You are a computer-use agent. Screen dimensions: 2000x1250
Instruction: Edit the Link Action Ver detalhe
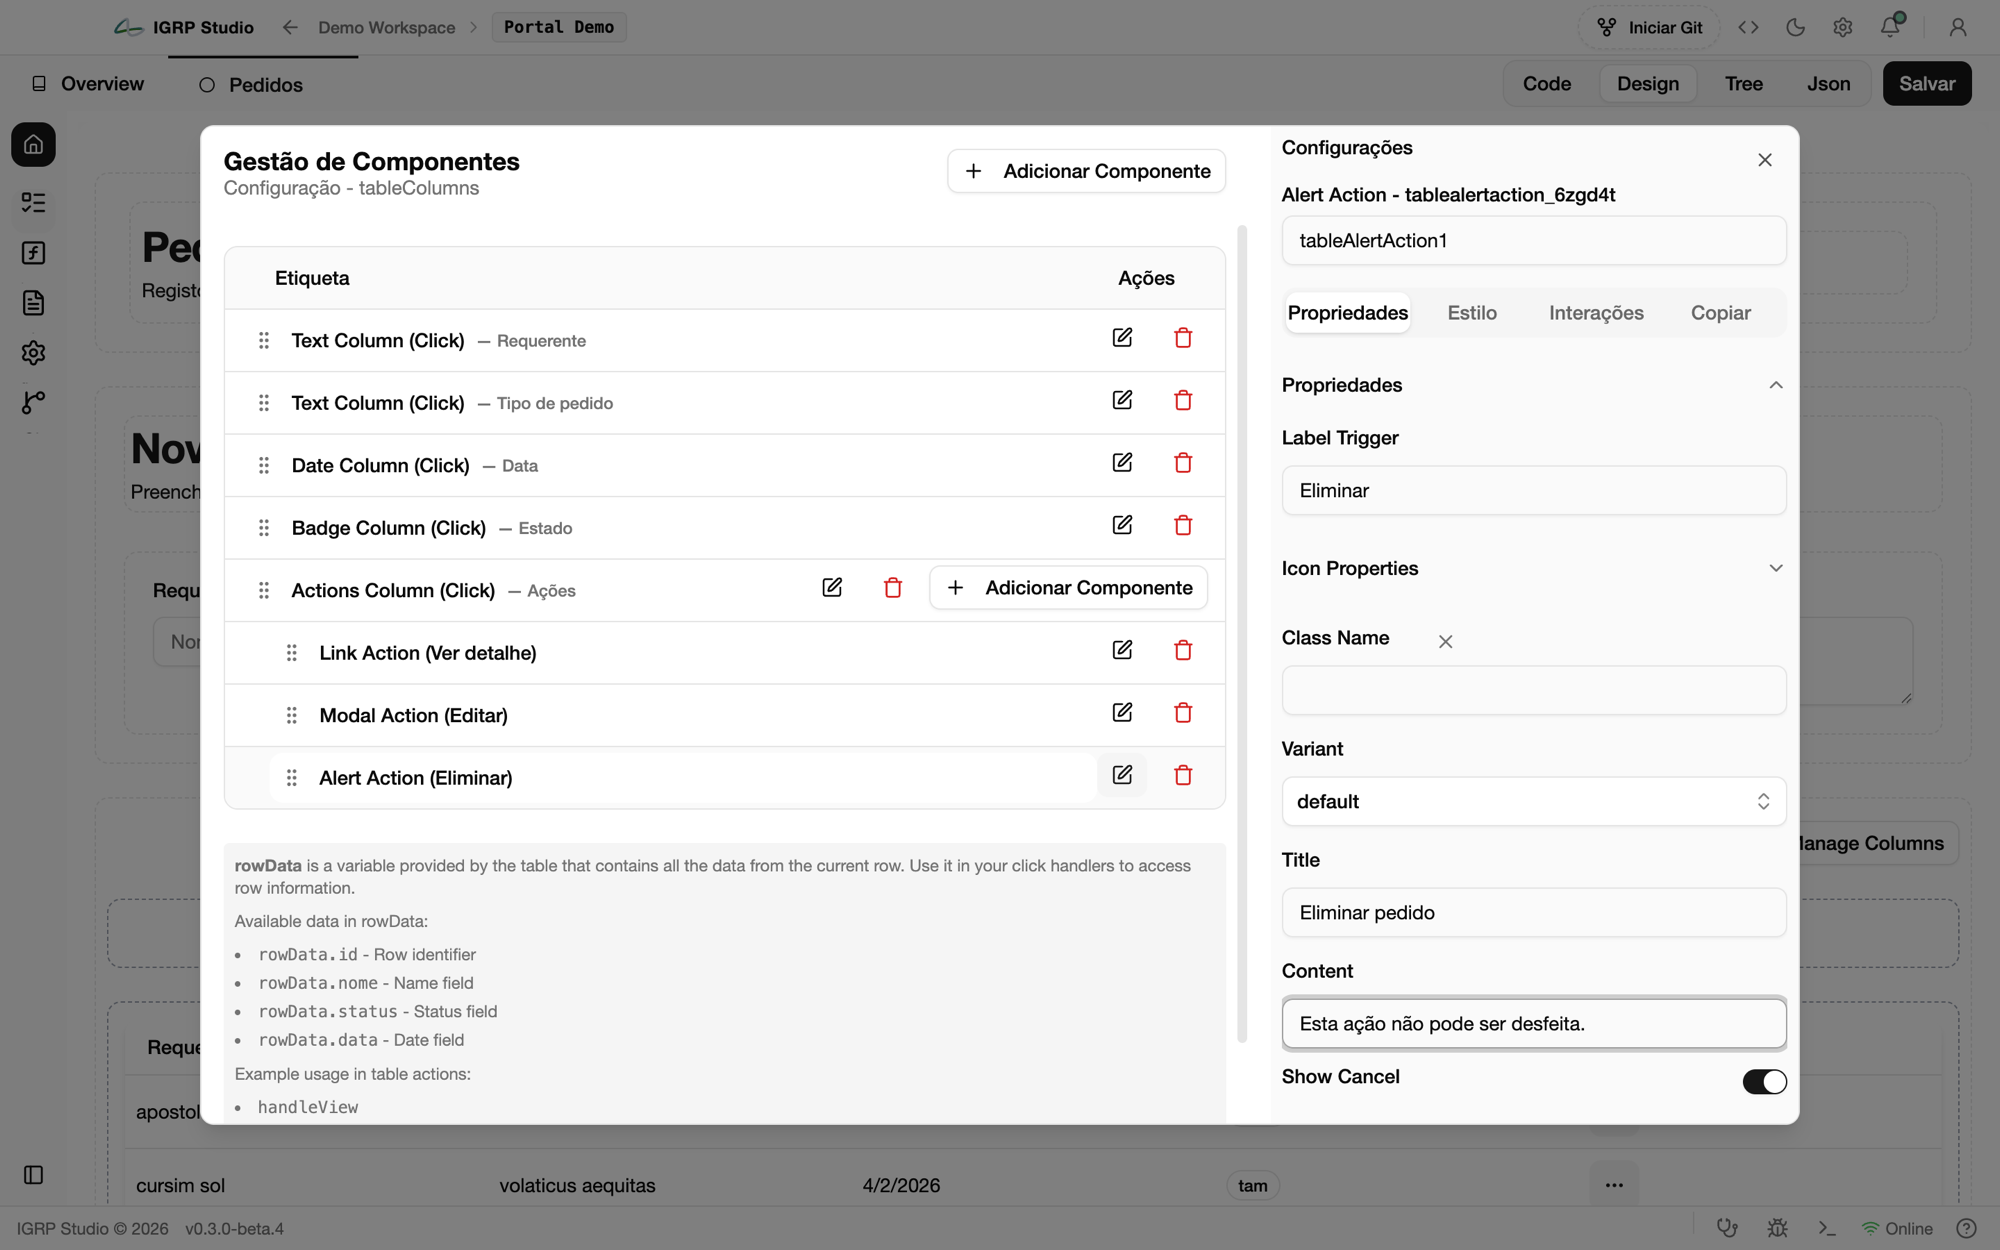coord(1122,651)
